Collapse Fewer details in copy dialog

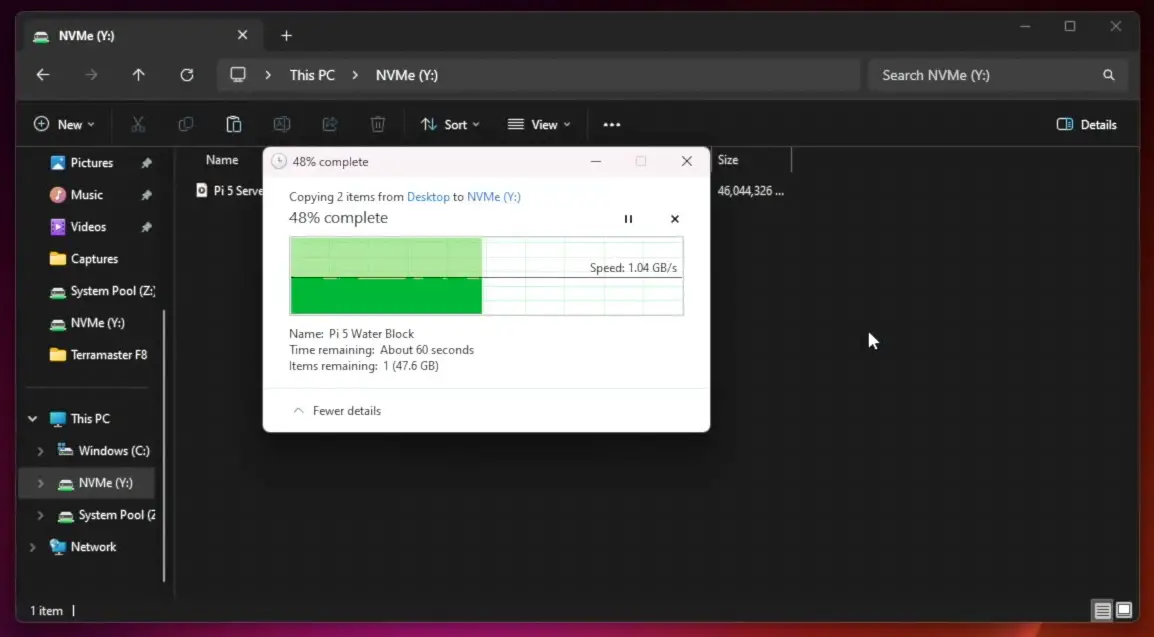coord(337,411)
